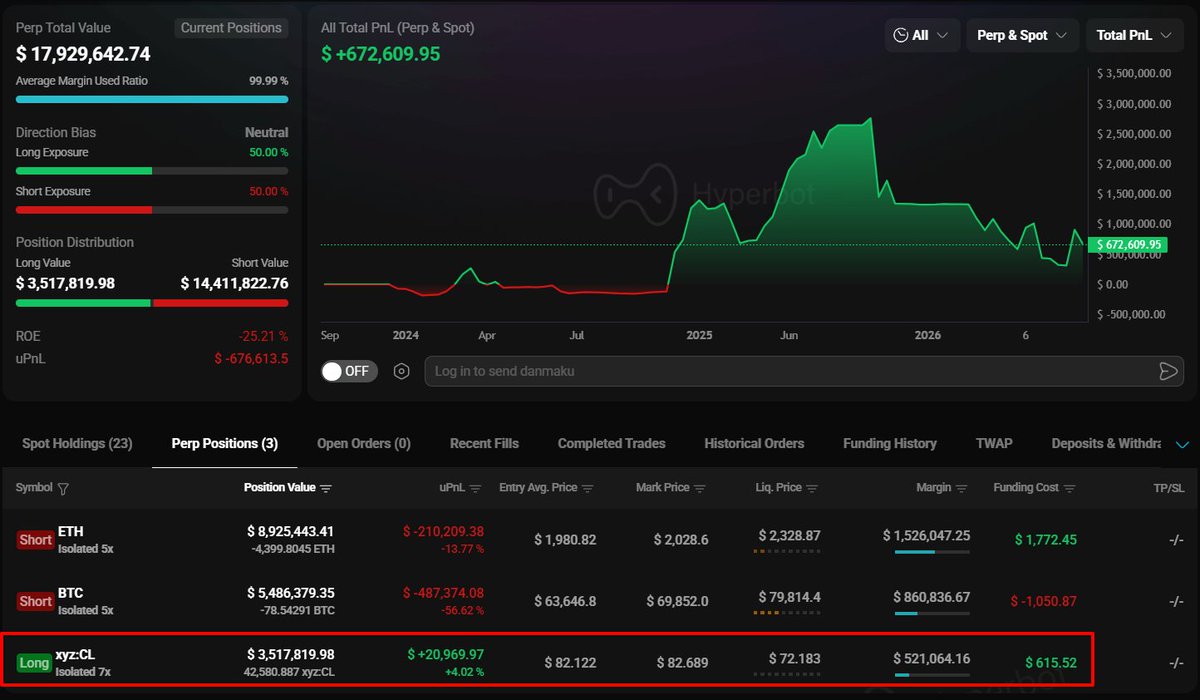Select the Perp Positions (3) tab
1200x700 pixels.
click(x=225, y=443)
